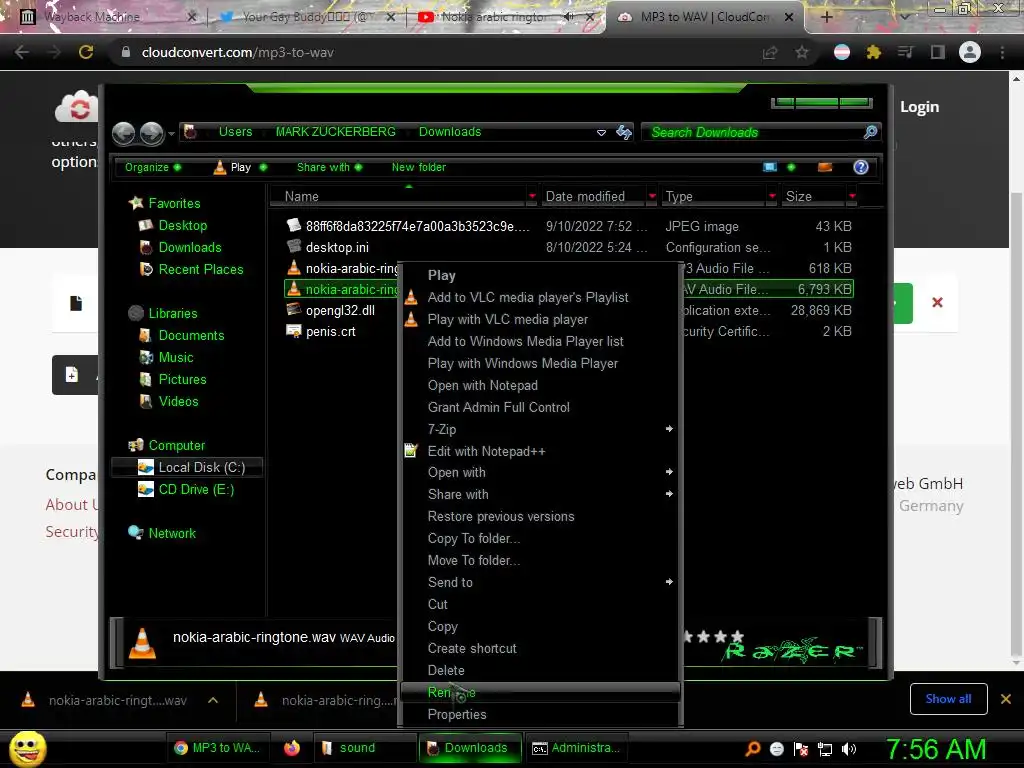Choose Grant Admin Full Control

541,408
